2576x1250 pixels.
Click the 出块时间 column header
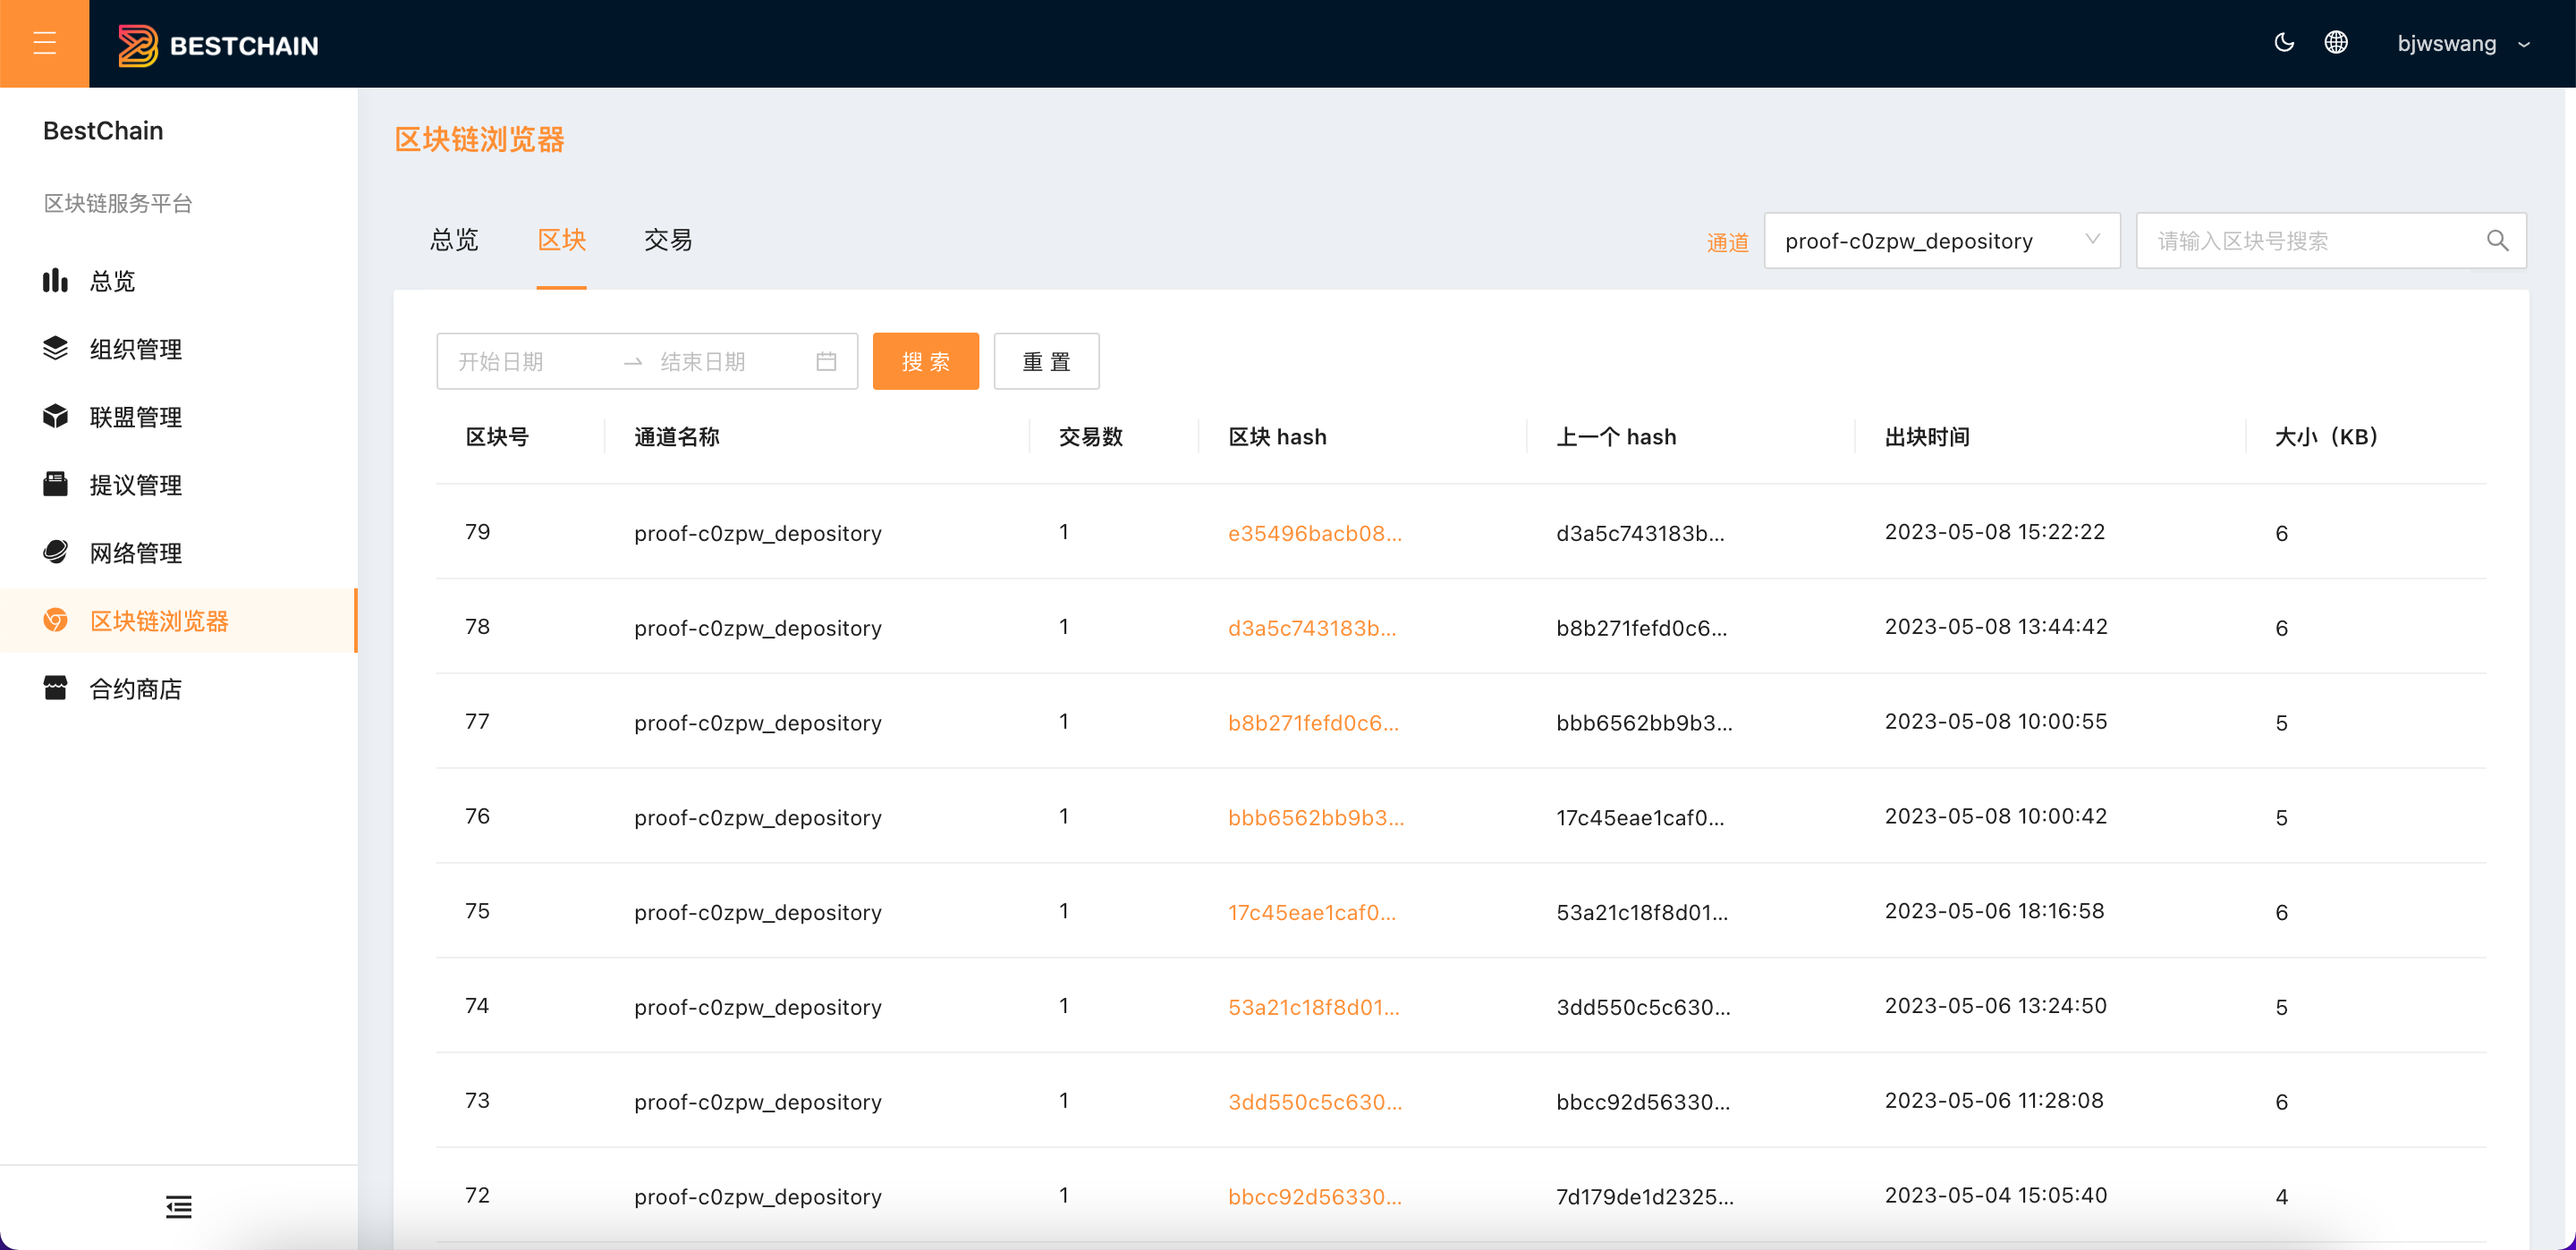coord(1927,437)
